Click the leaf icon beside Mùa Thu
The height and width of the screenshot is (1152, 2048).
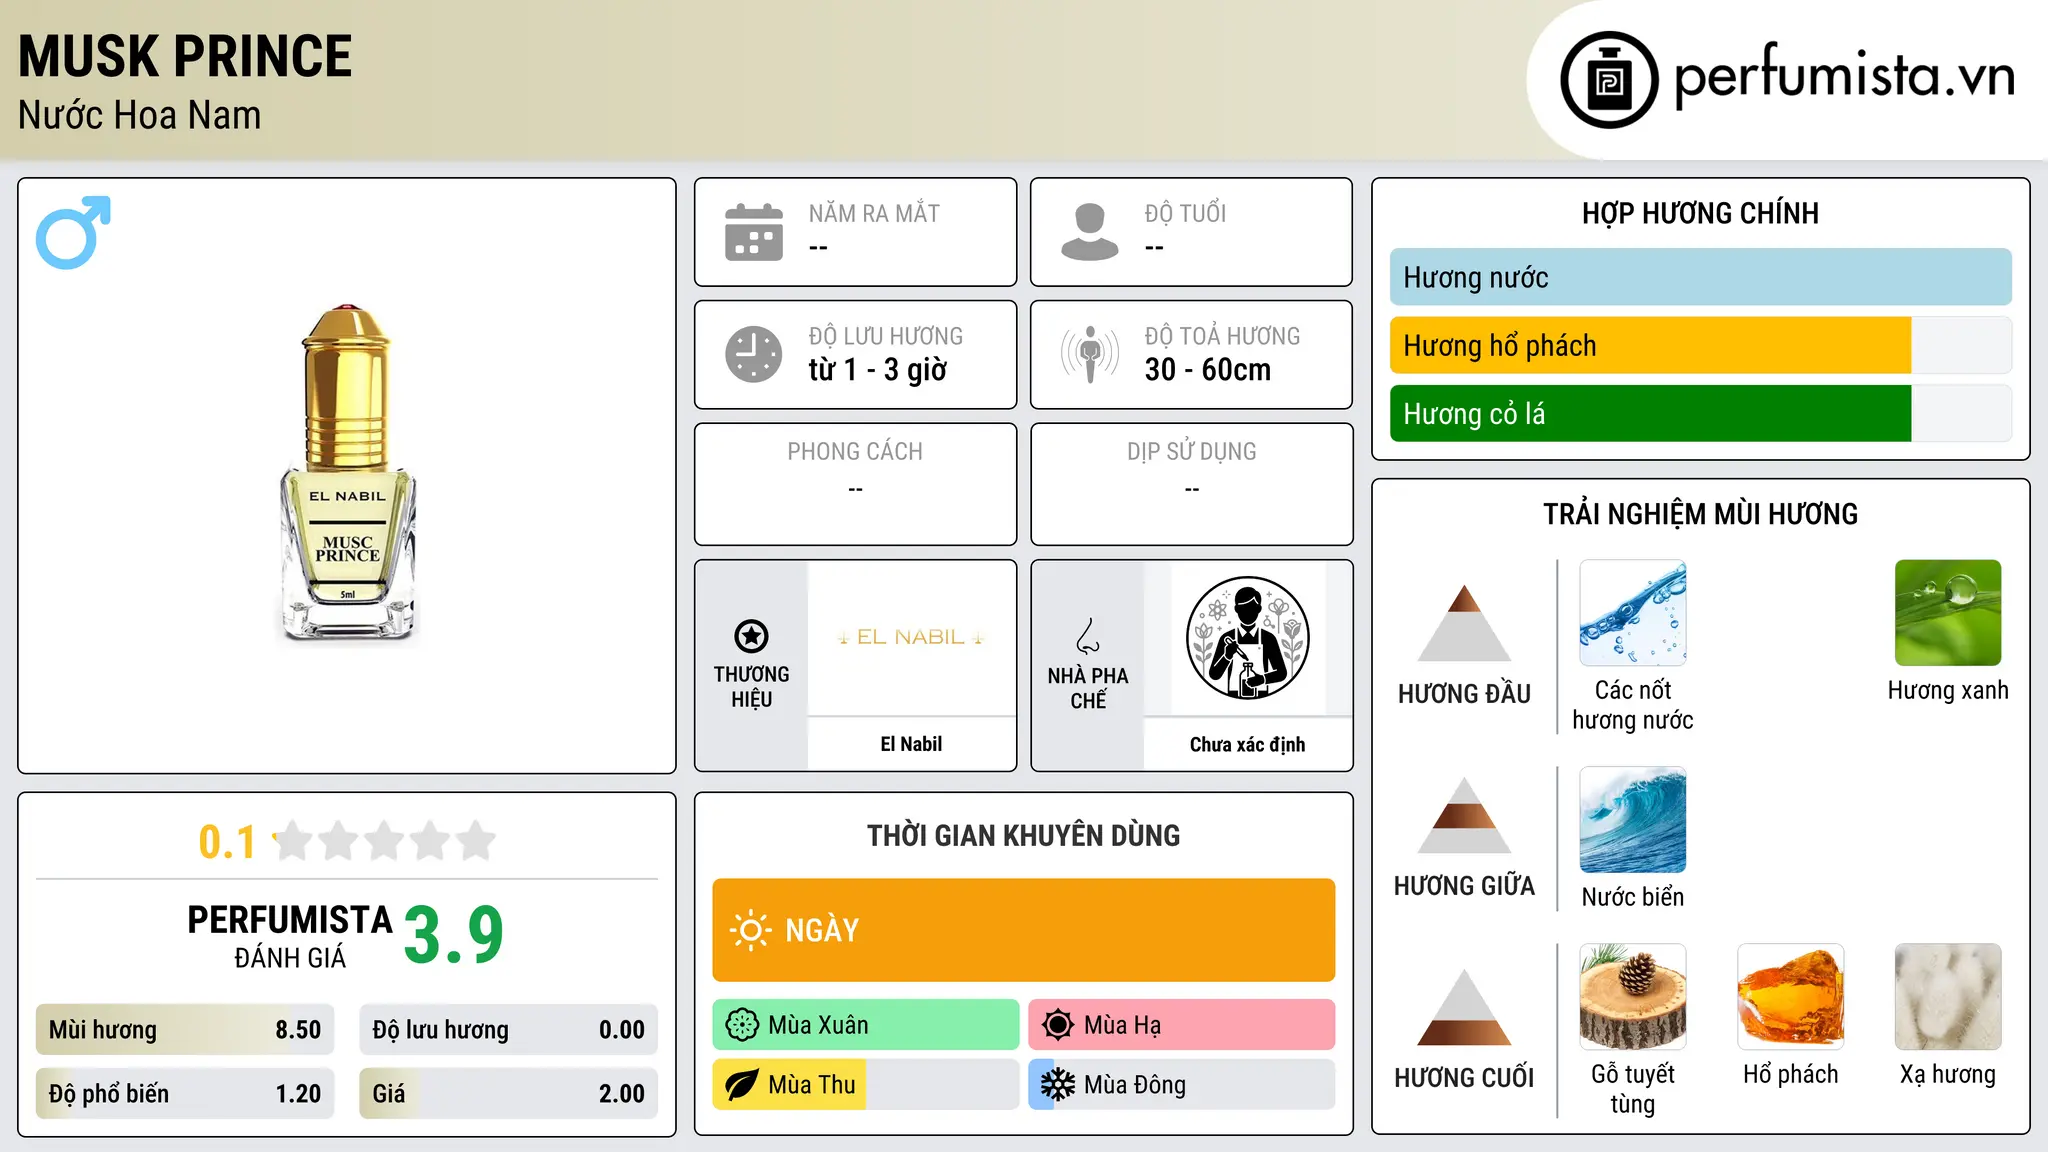coord(742,1085)
